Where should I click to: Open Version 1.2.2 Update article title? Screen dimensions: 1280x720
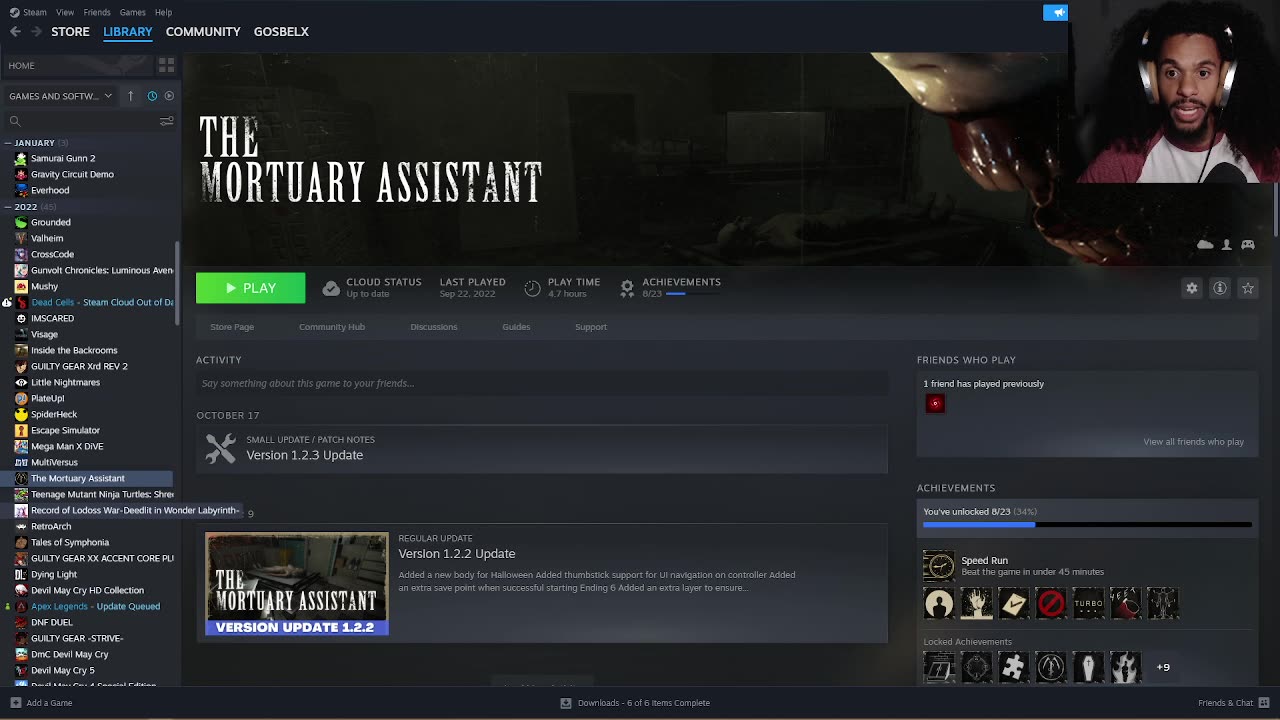click(457, 554)
